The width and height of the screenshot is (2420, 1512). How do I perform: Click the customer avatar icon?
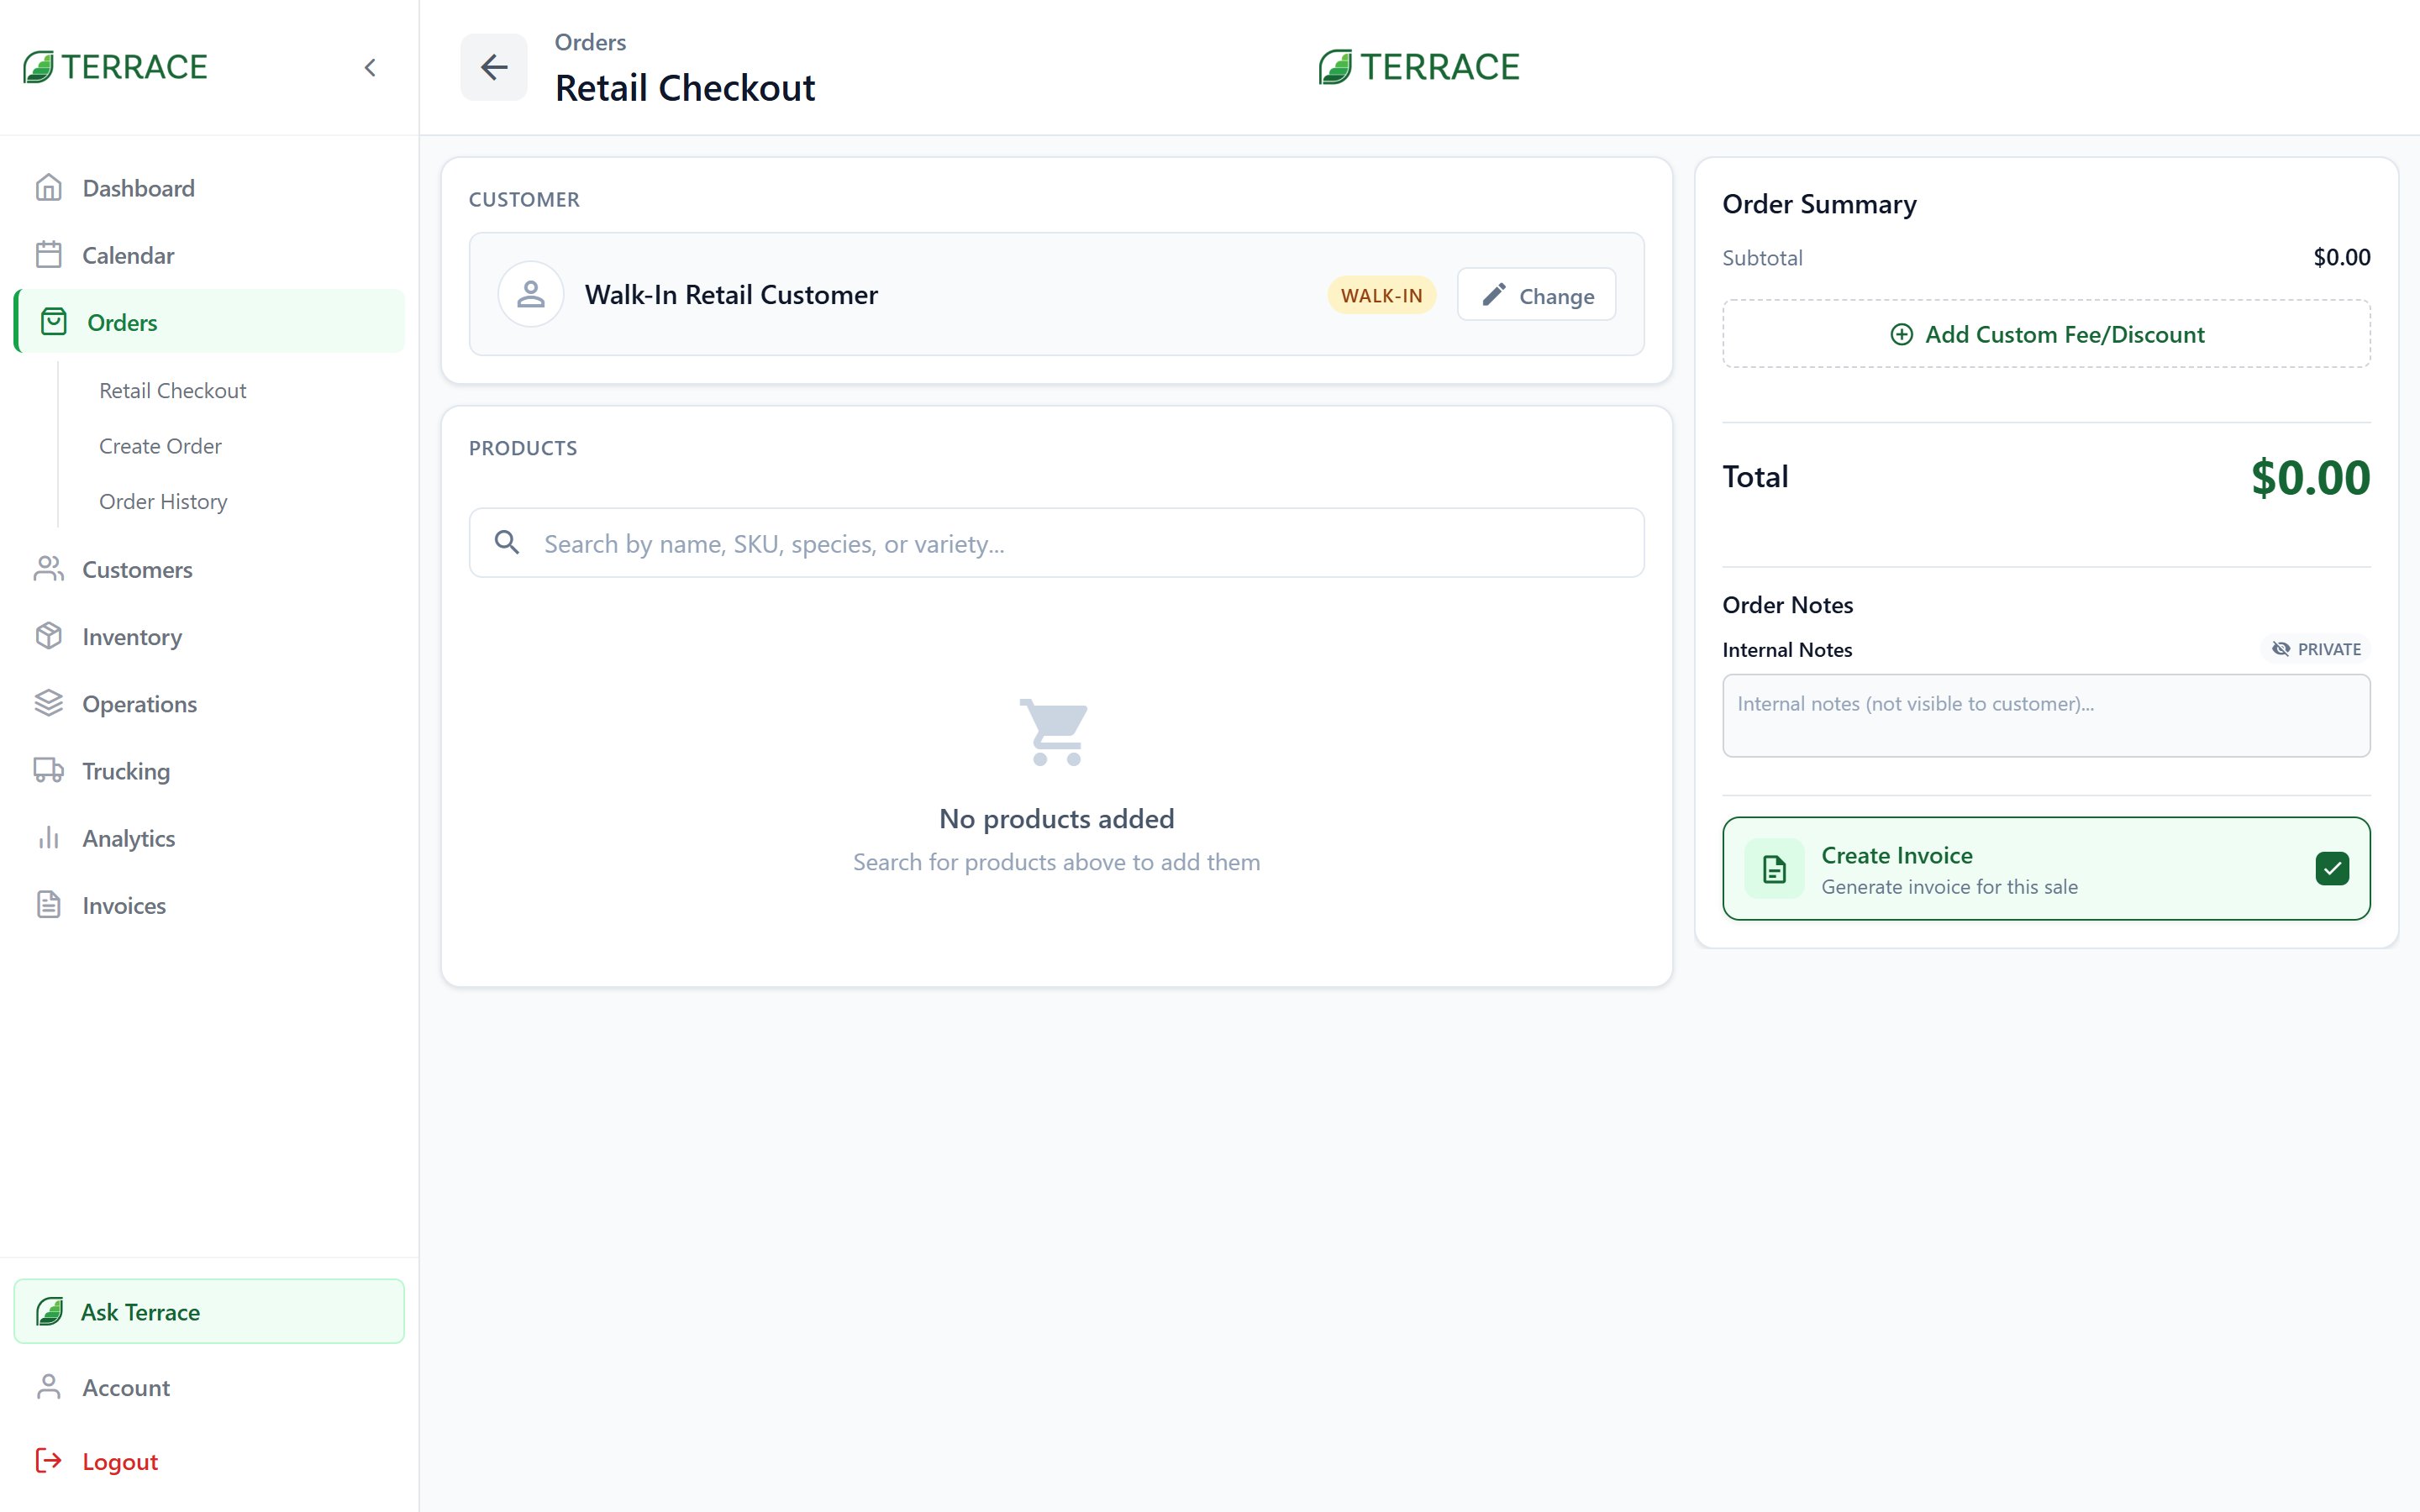531,294
